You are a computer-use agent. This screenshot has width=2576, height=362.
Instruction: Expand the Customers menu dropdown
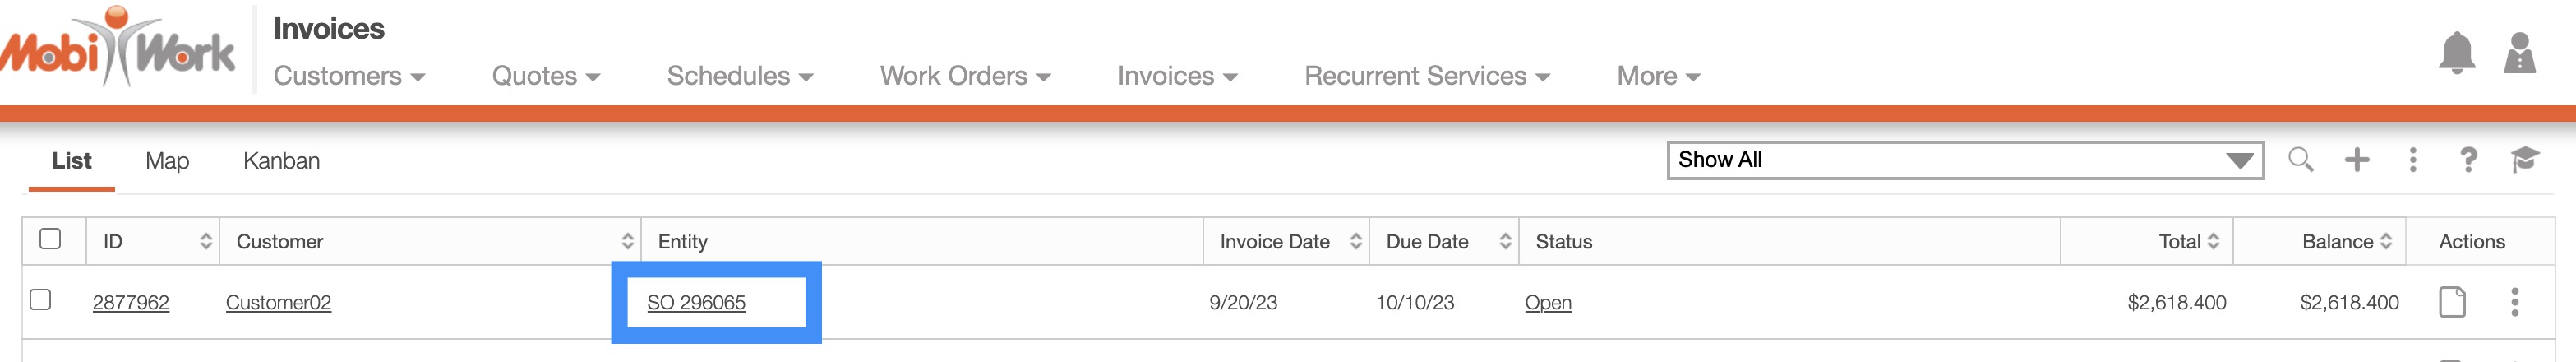tap(349, 76)
